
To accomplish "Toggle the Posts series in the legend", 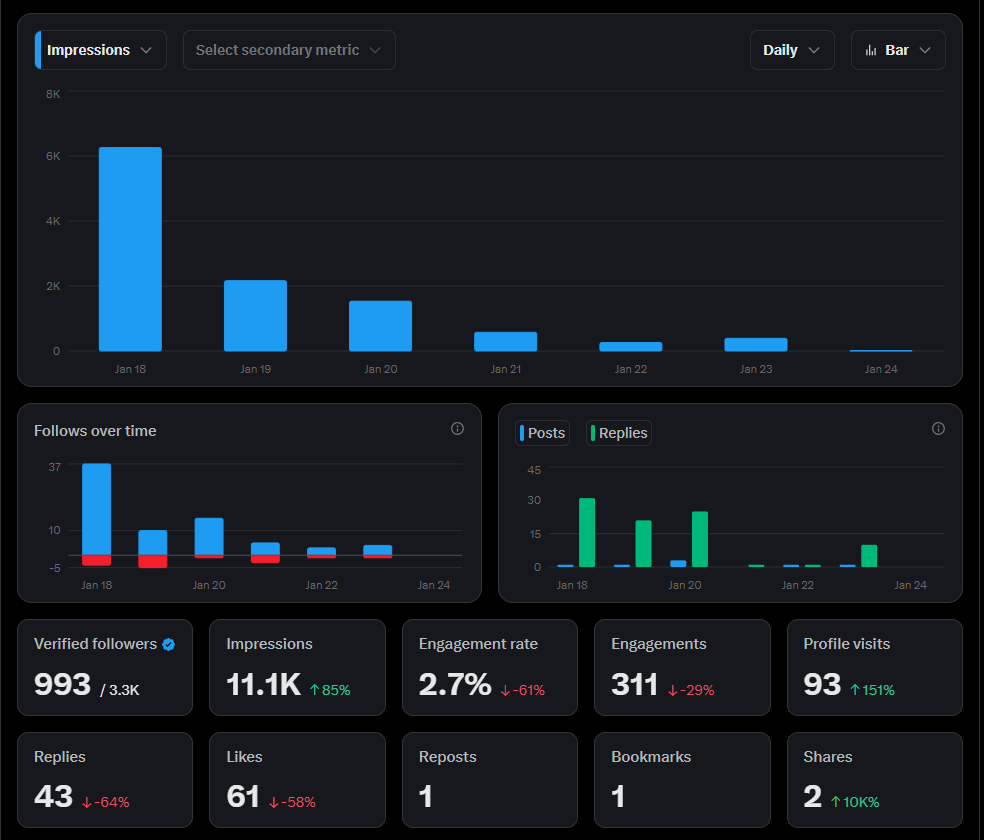I will click(542, 433).
